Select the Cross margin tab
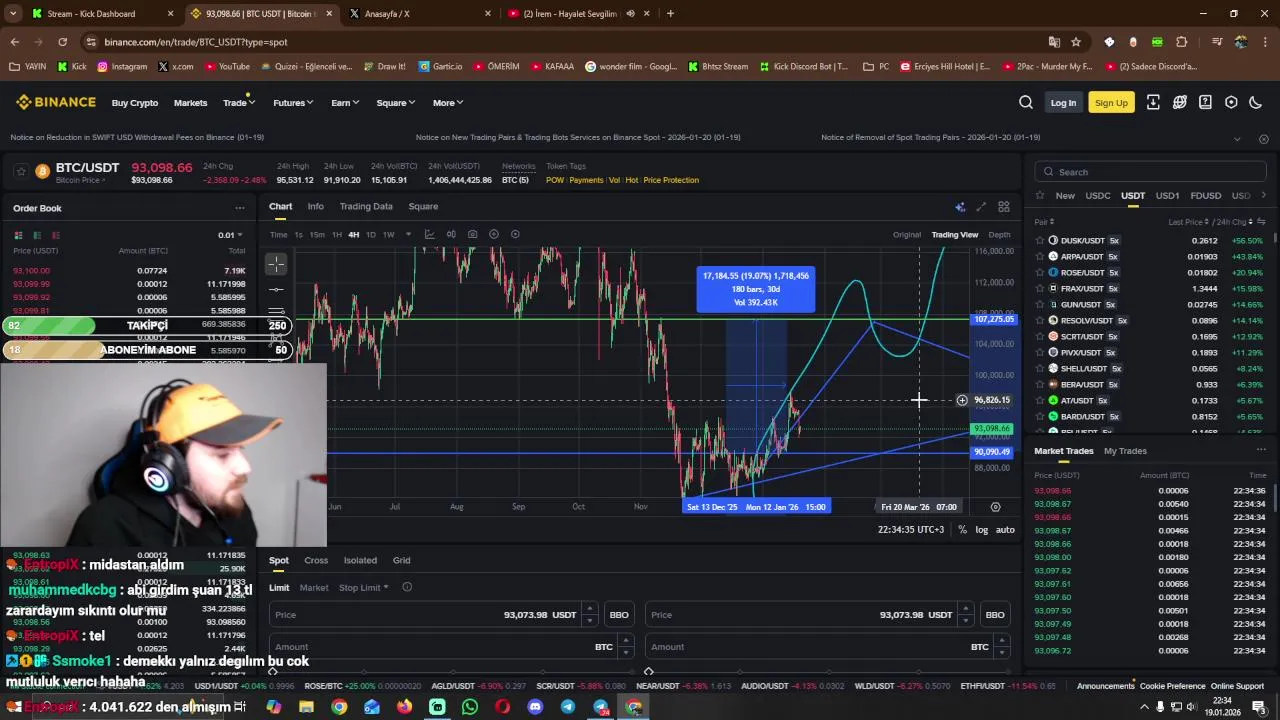This screenshot has width=1280, height=720. (316, 561)
